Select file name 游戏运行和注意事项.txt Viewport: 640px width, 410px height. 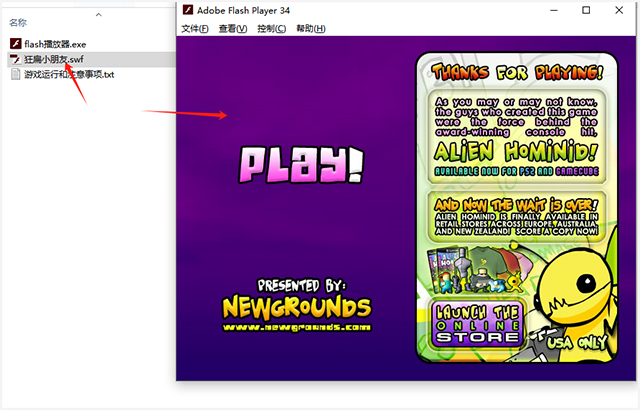tap(69, 75)
